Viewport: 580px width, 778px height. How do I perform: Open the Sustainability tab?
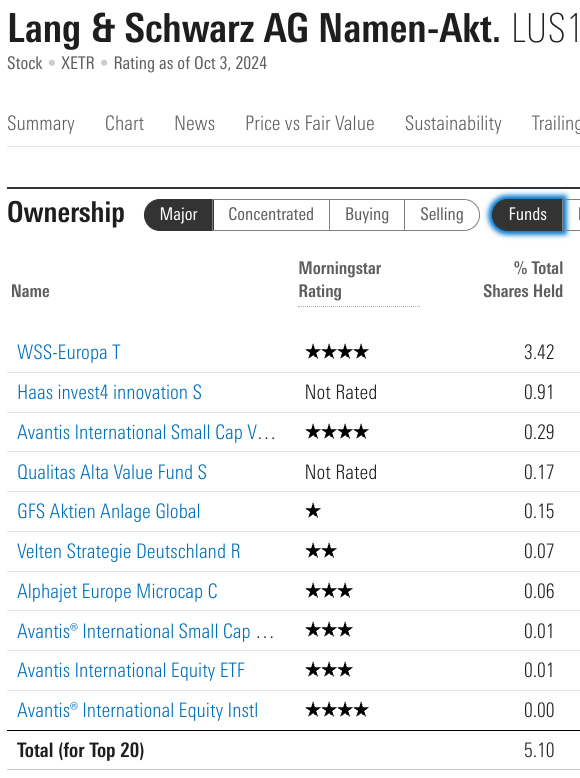453,123
